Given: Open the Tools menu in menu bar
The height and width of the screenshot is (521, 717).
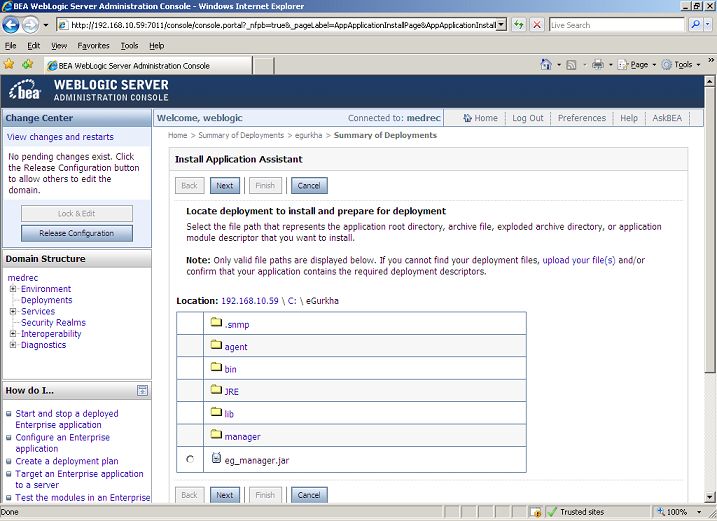Looking at the screenshot, I should tap(129, 46).
